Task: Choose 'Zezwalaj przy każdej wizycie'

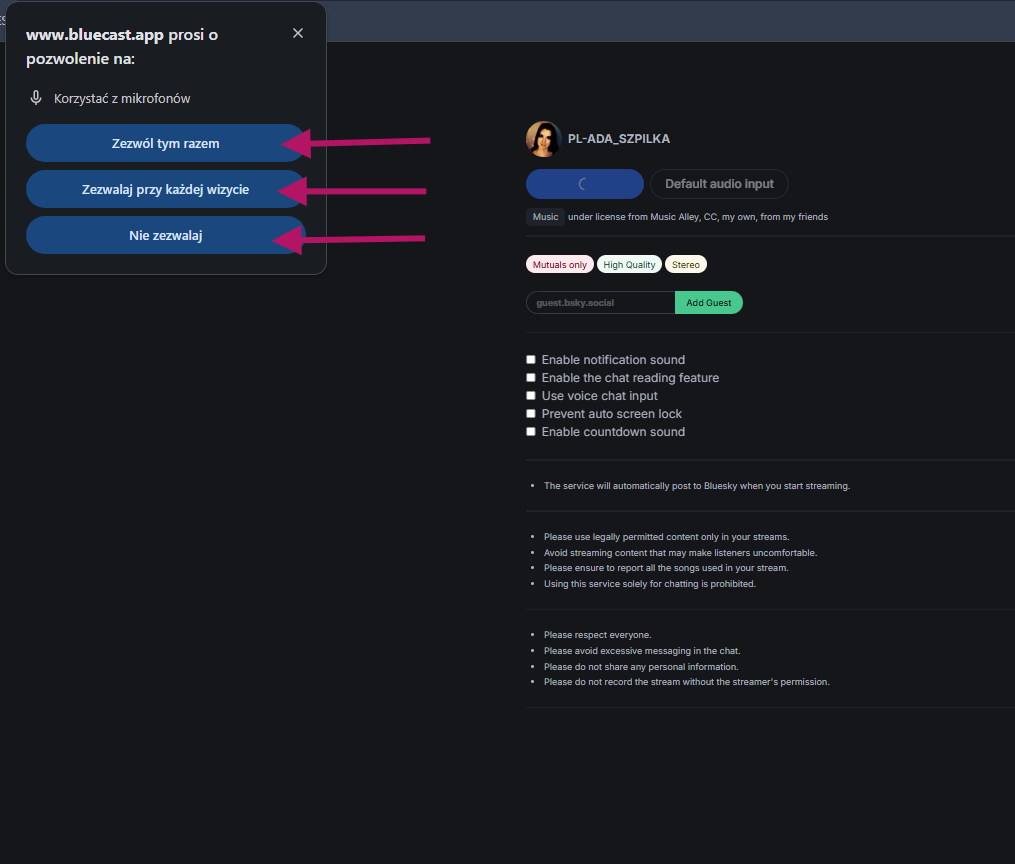Action: 165,189
